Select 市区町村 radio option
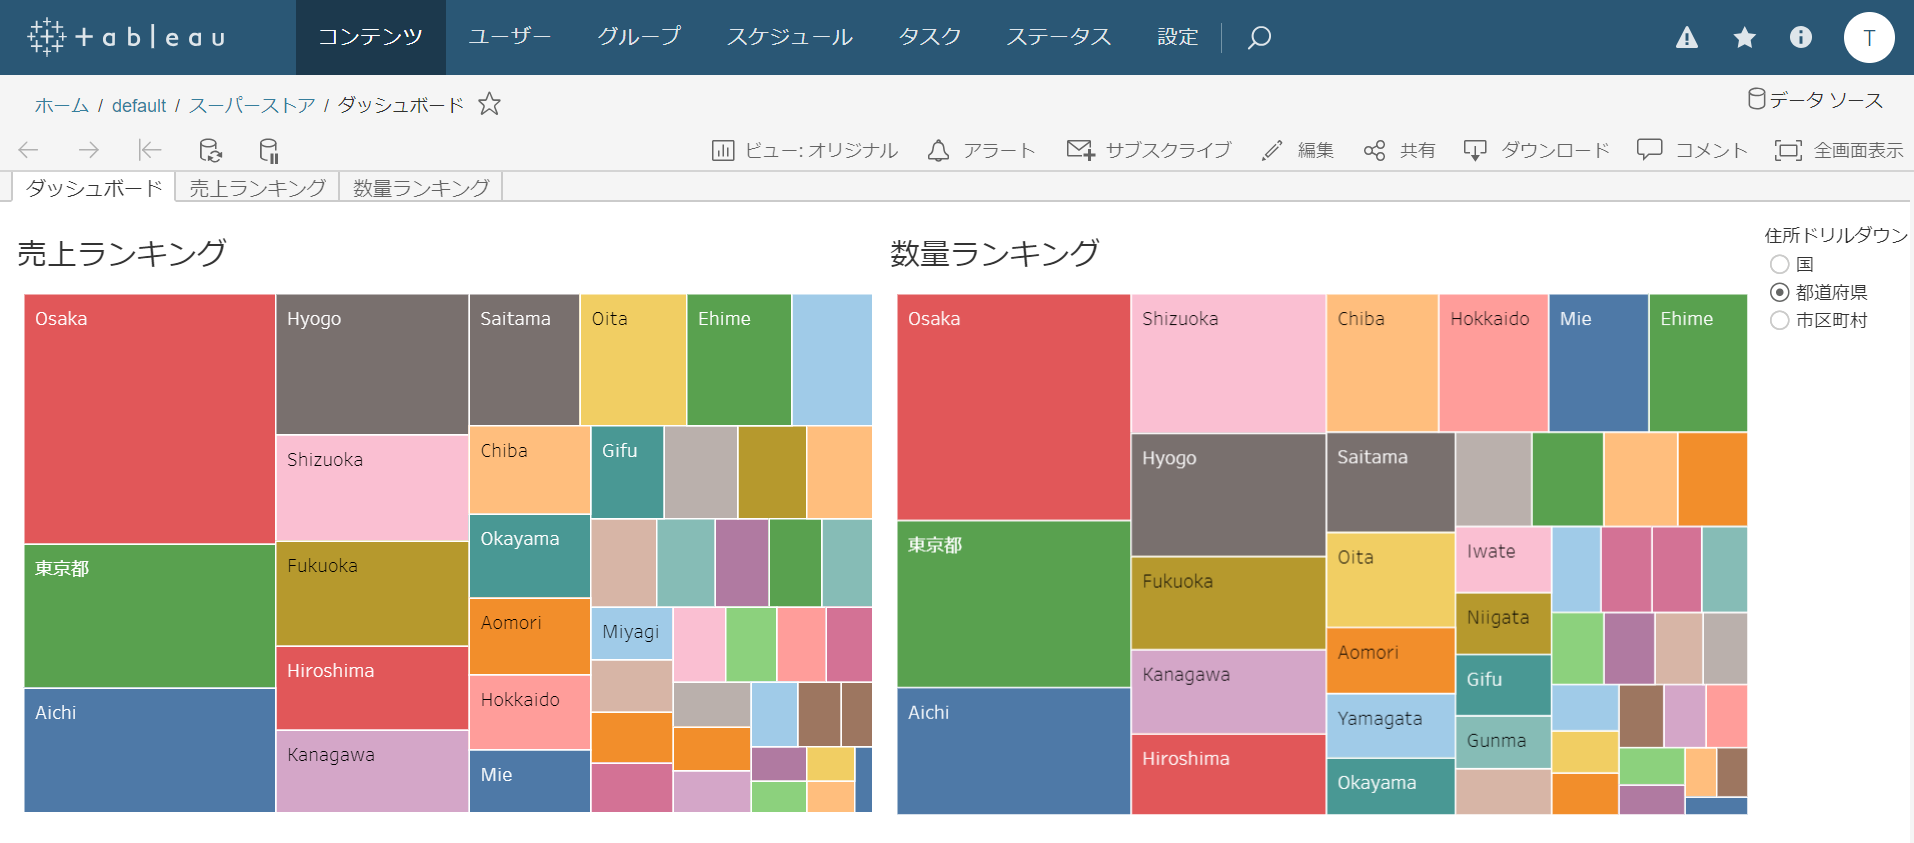The width and height of the screenshot is (1914, 843). (1780, 320)
